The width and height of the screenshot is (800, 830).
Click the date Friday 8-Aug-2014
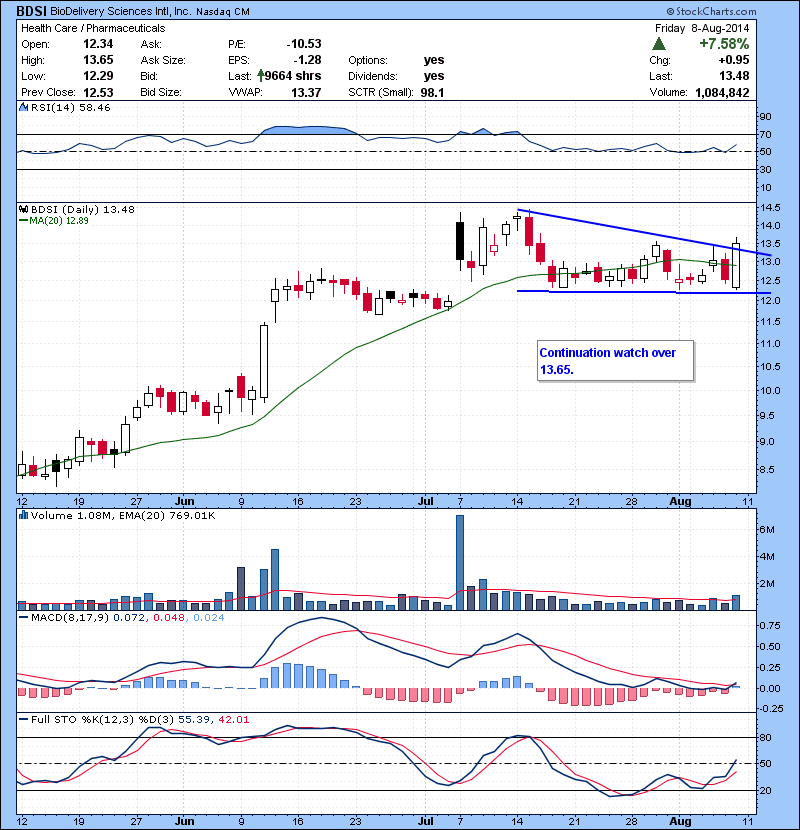pyautogui.click(x=702, y=28)
